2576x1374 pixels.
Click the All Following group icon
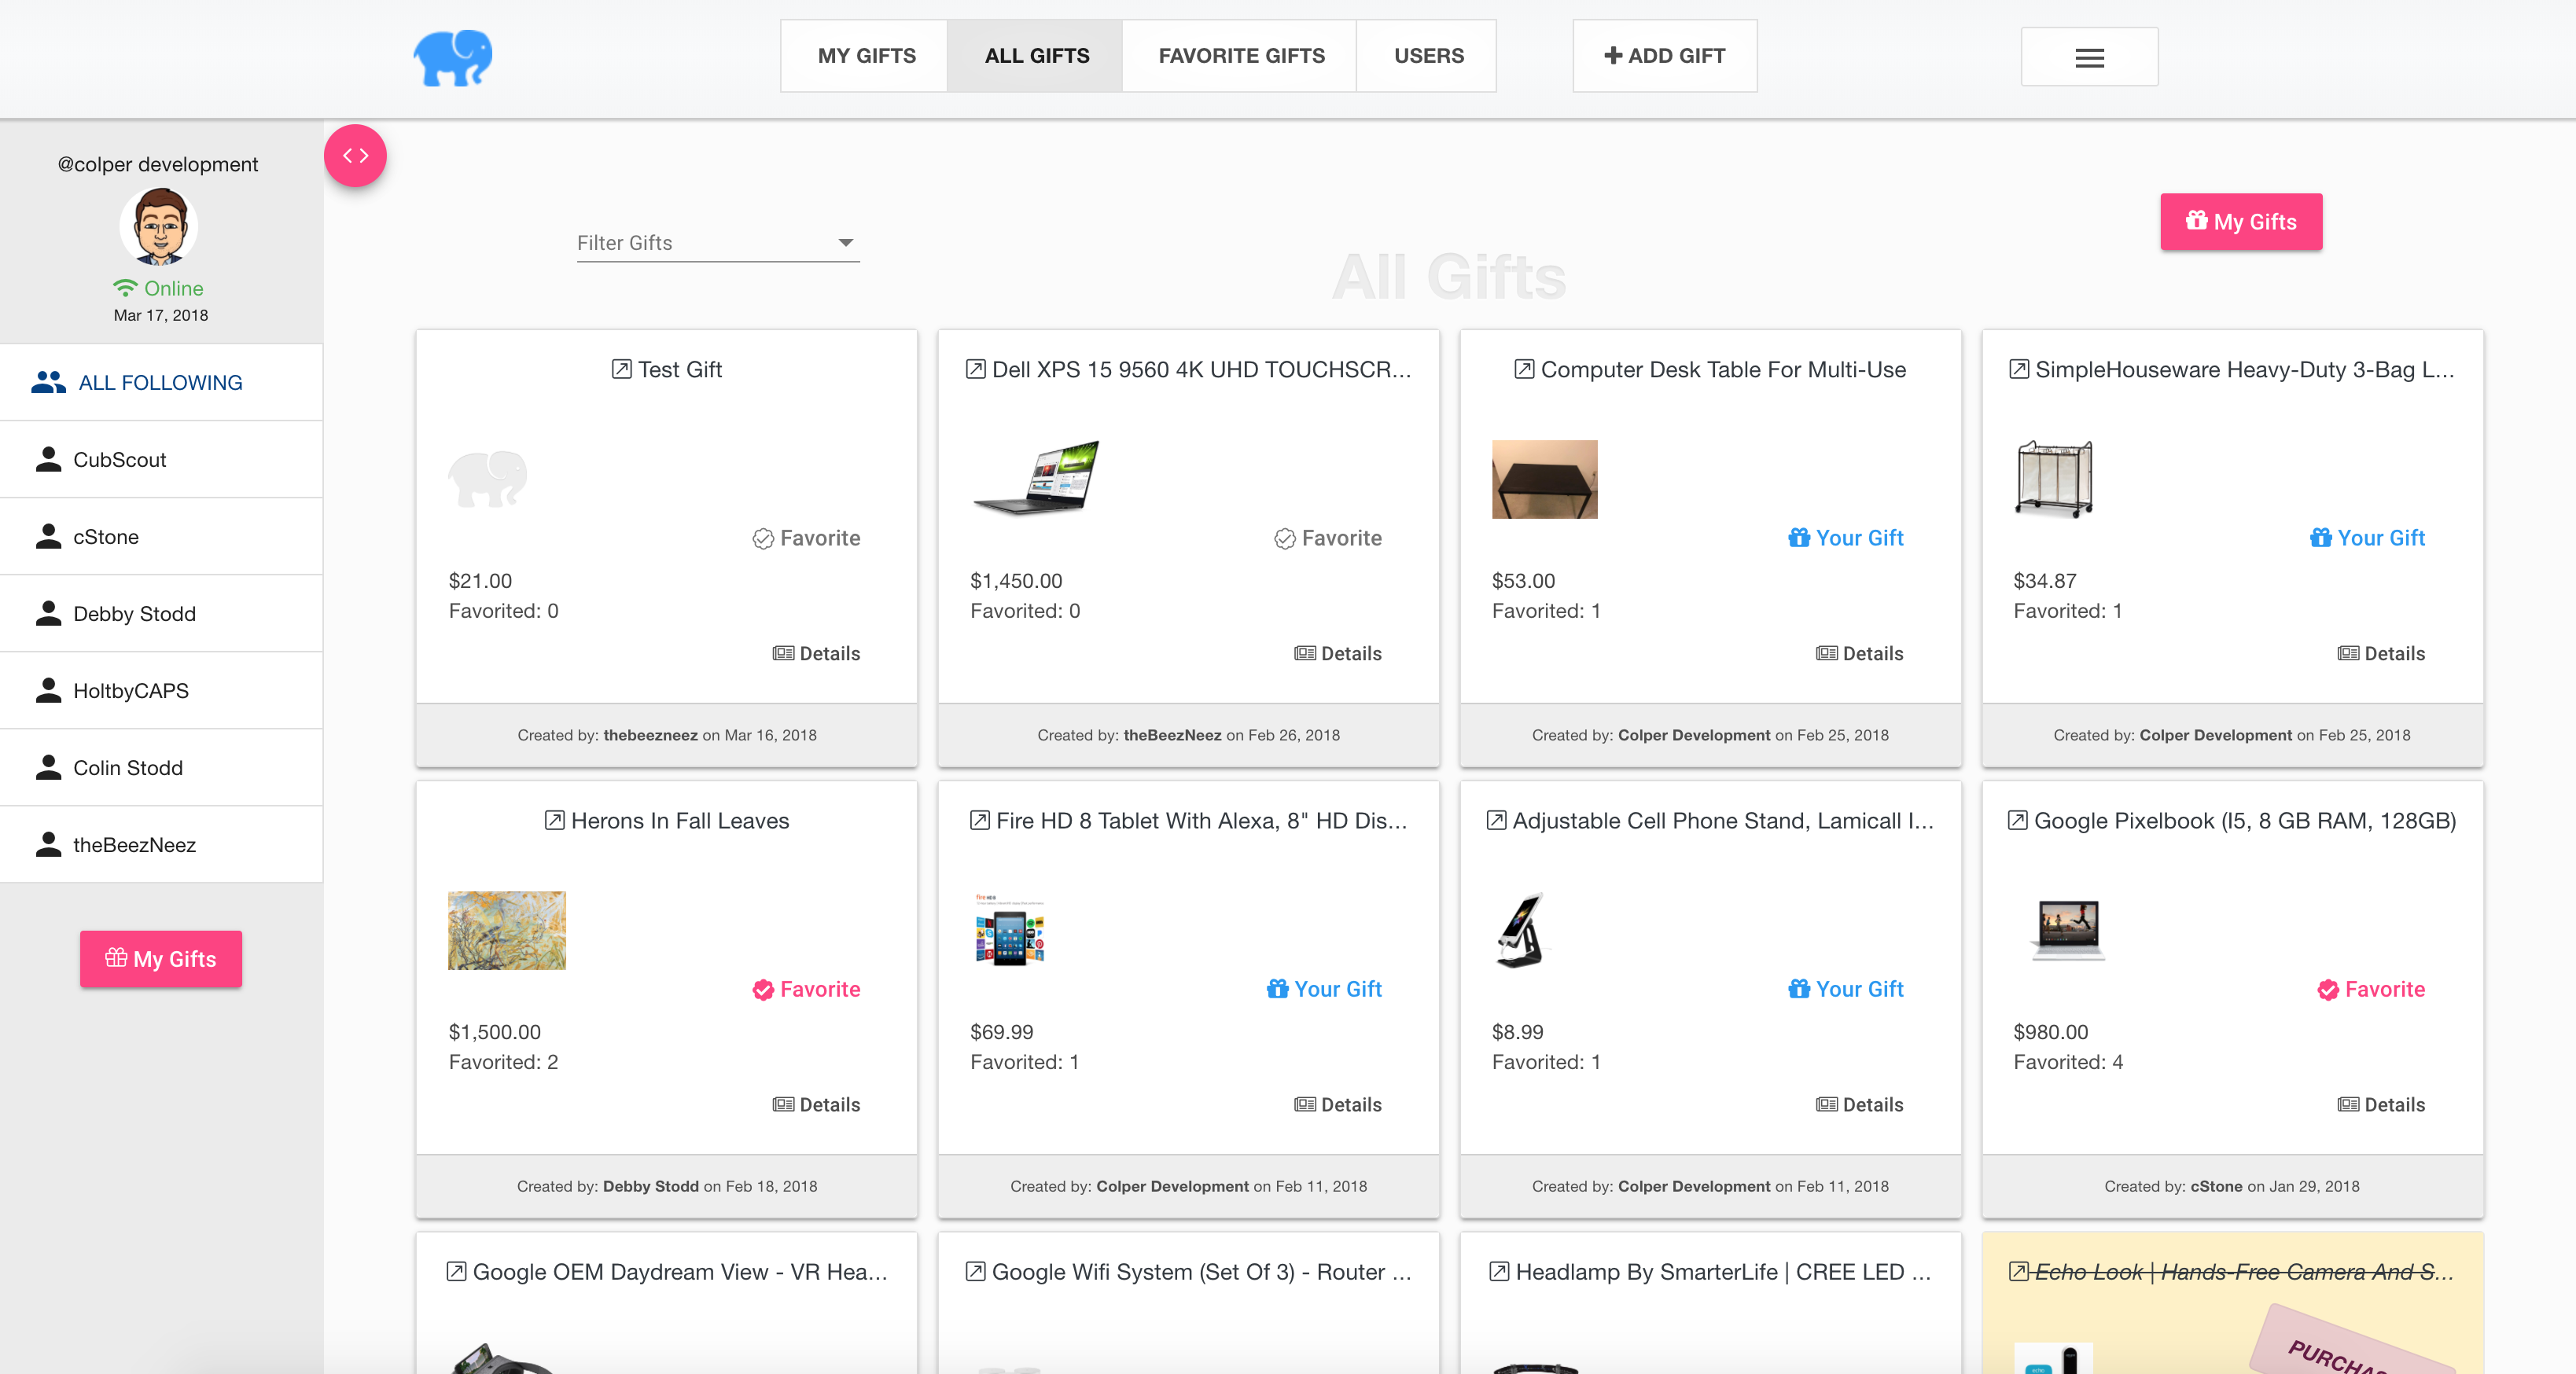(48, 382)
